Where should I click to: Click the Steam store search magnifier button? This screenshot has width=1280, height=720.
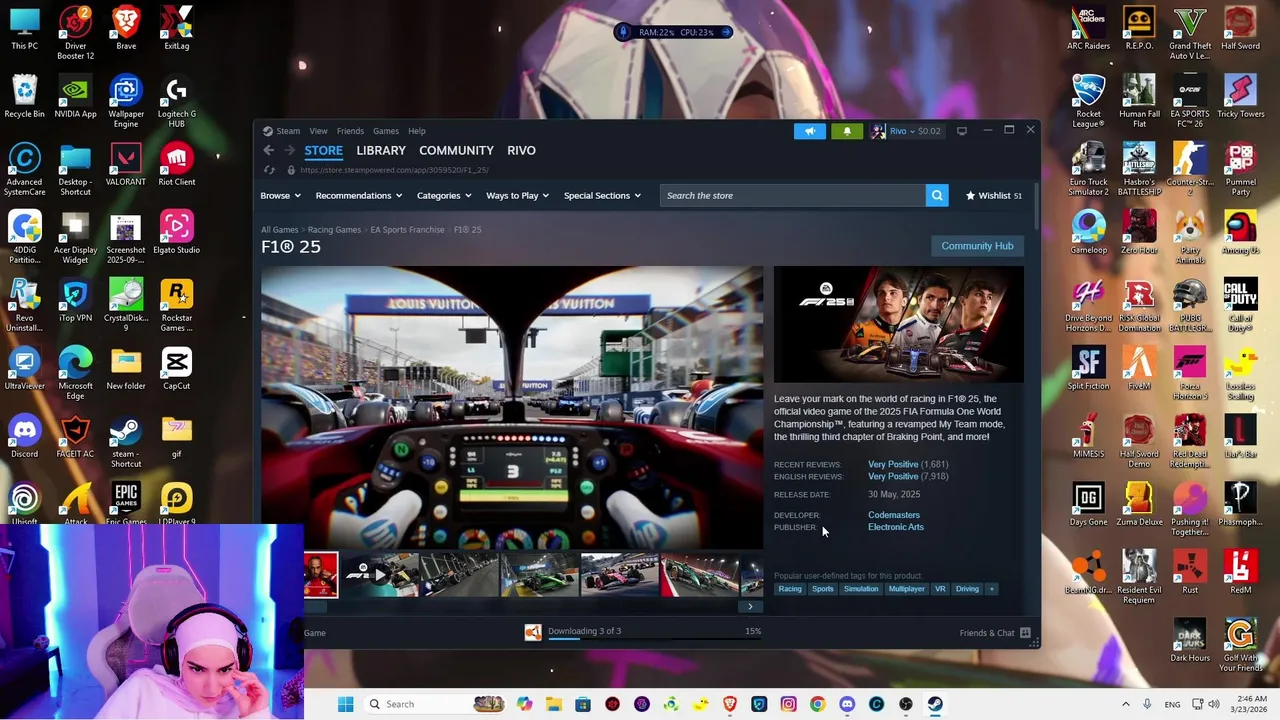coord(937,195)
